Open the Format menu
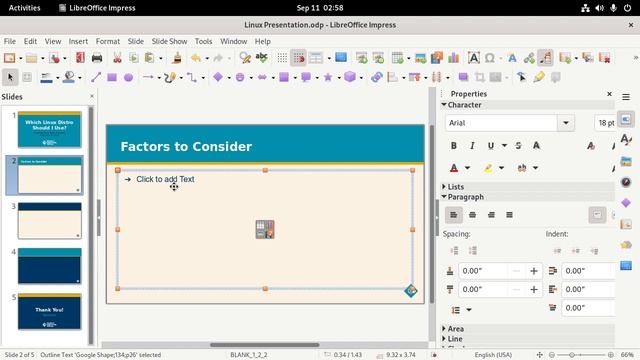Image resolution: width=640 pixels, height=360 pixels. pos(108,41)
